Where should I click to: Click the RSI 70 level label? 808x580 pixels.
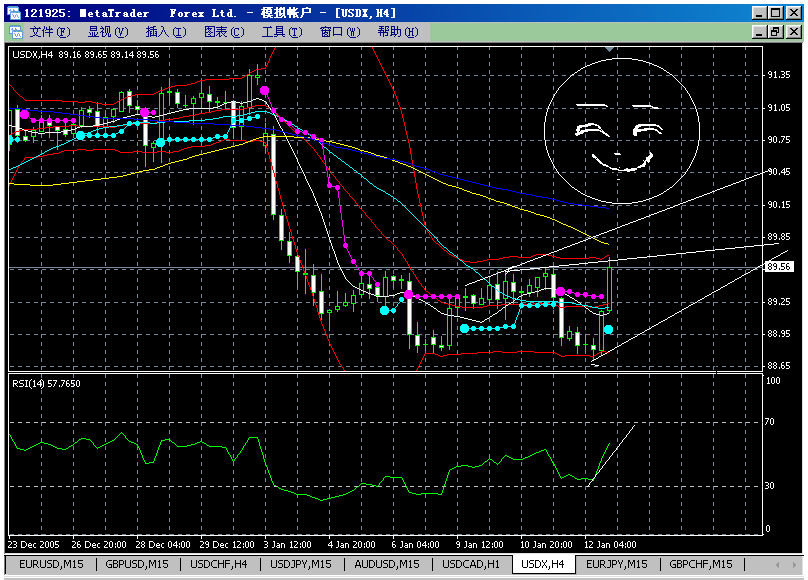coord(769,422)
